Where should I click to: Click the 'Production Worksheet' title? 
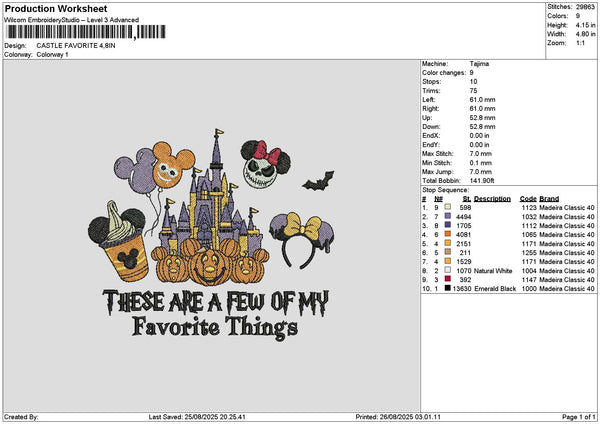tap(56, 9)
